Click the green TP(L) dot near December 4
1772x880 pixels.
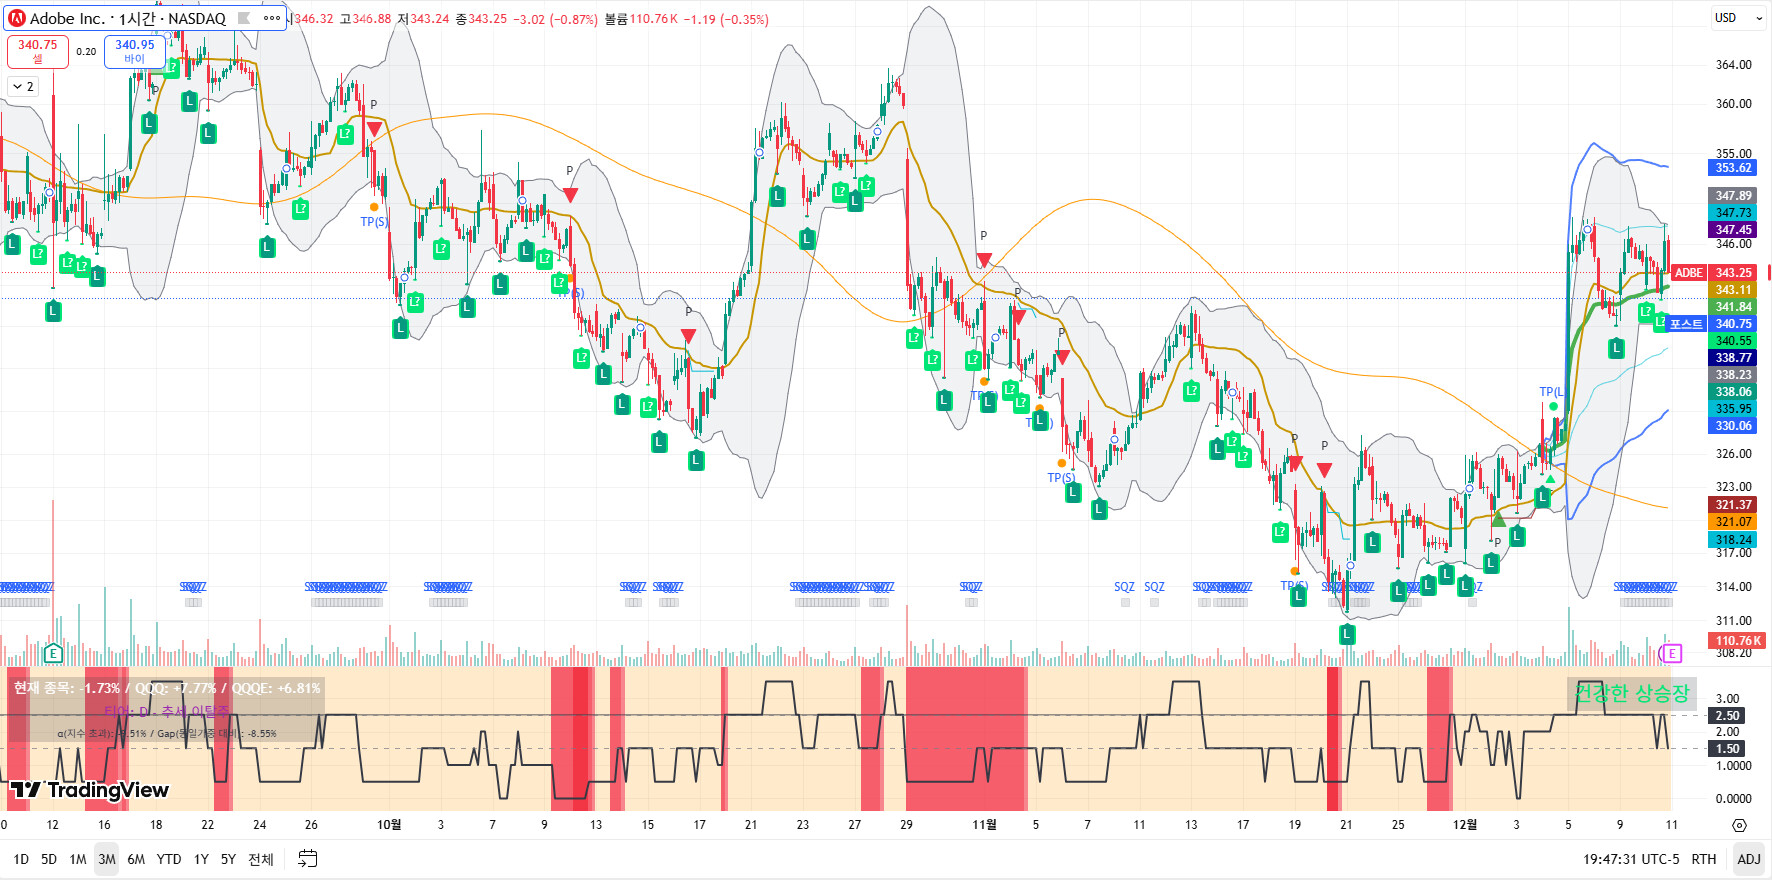coord(1553,406)
